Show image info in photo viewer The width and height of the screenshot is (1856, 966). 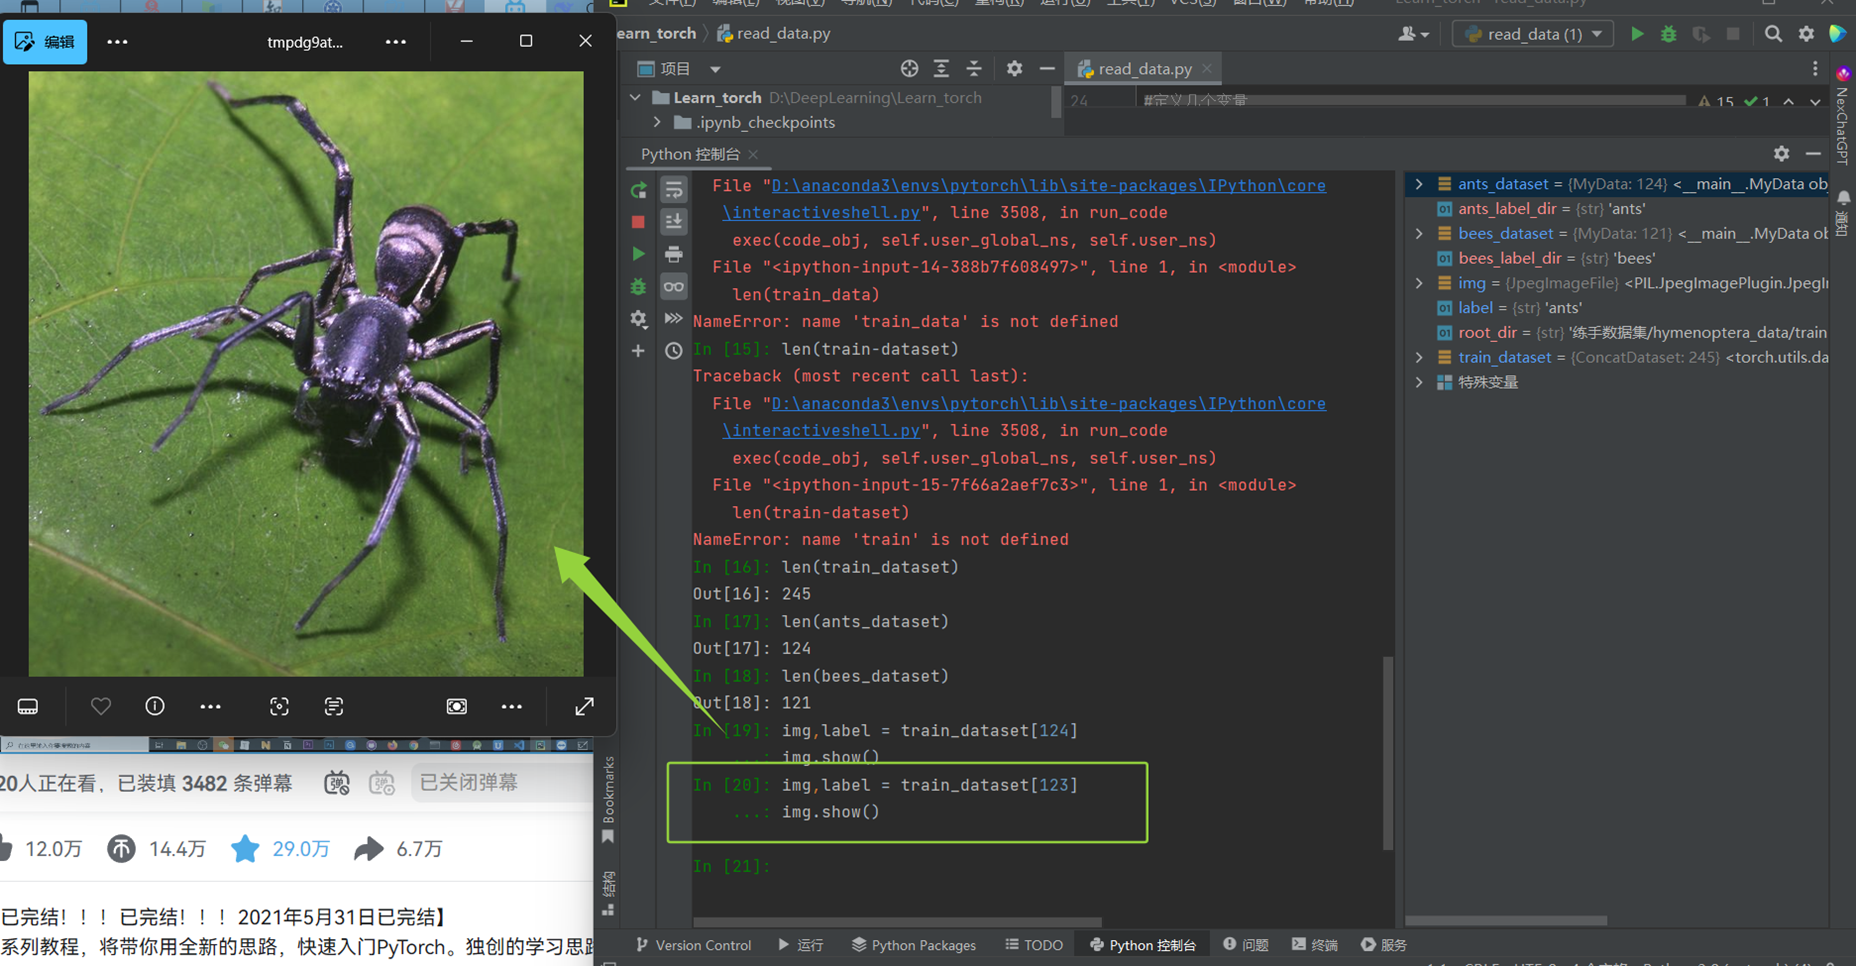click(x=155, y=706)
